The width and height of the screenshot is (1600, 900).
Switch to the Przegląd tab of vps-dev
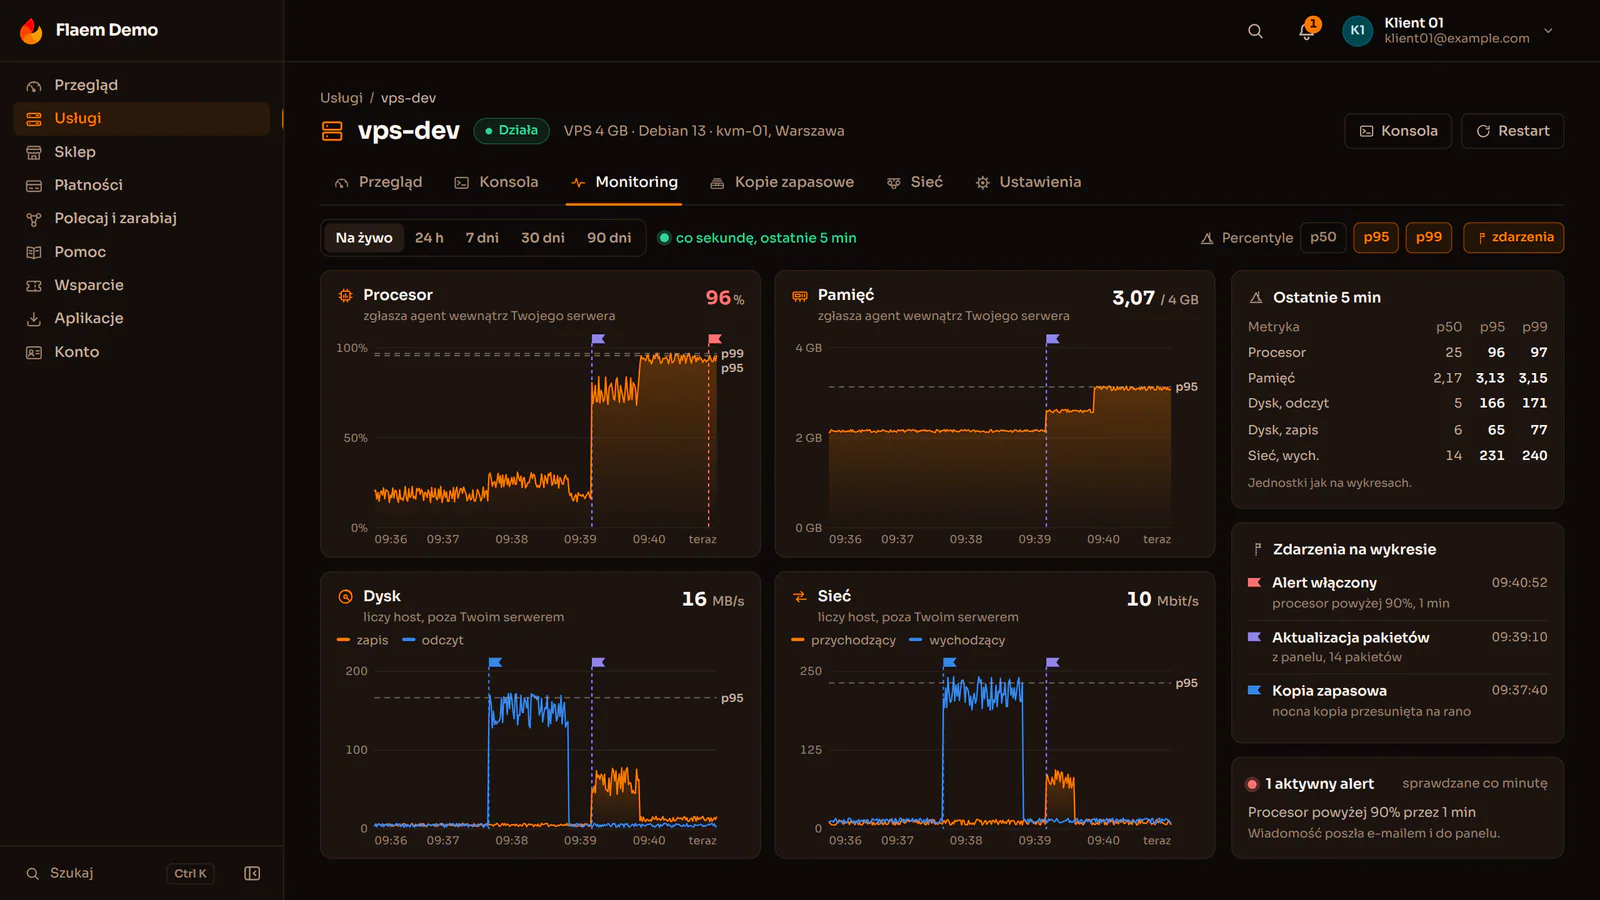378,182
